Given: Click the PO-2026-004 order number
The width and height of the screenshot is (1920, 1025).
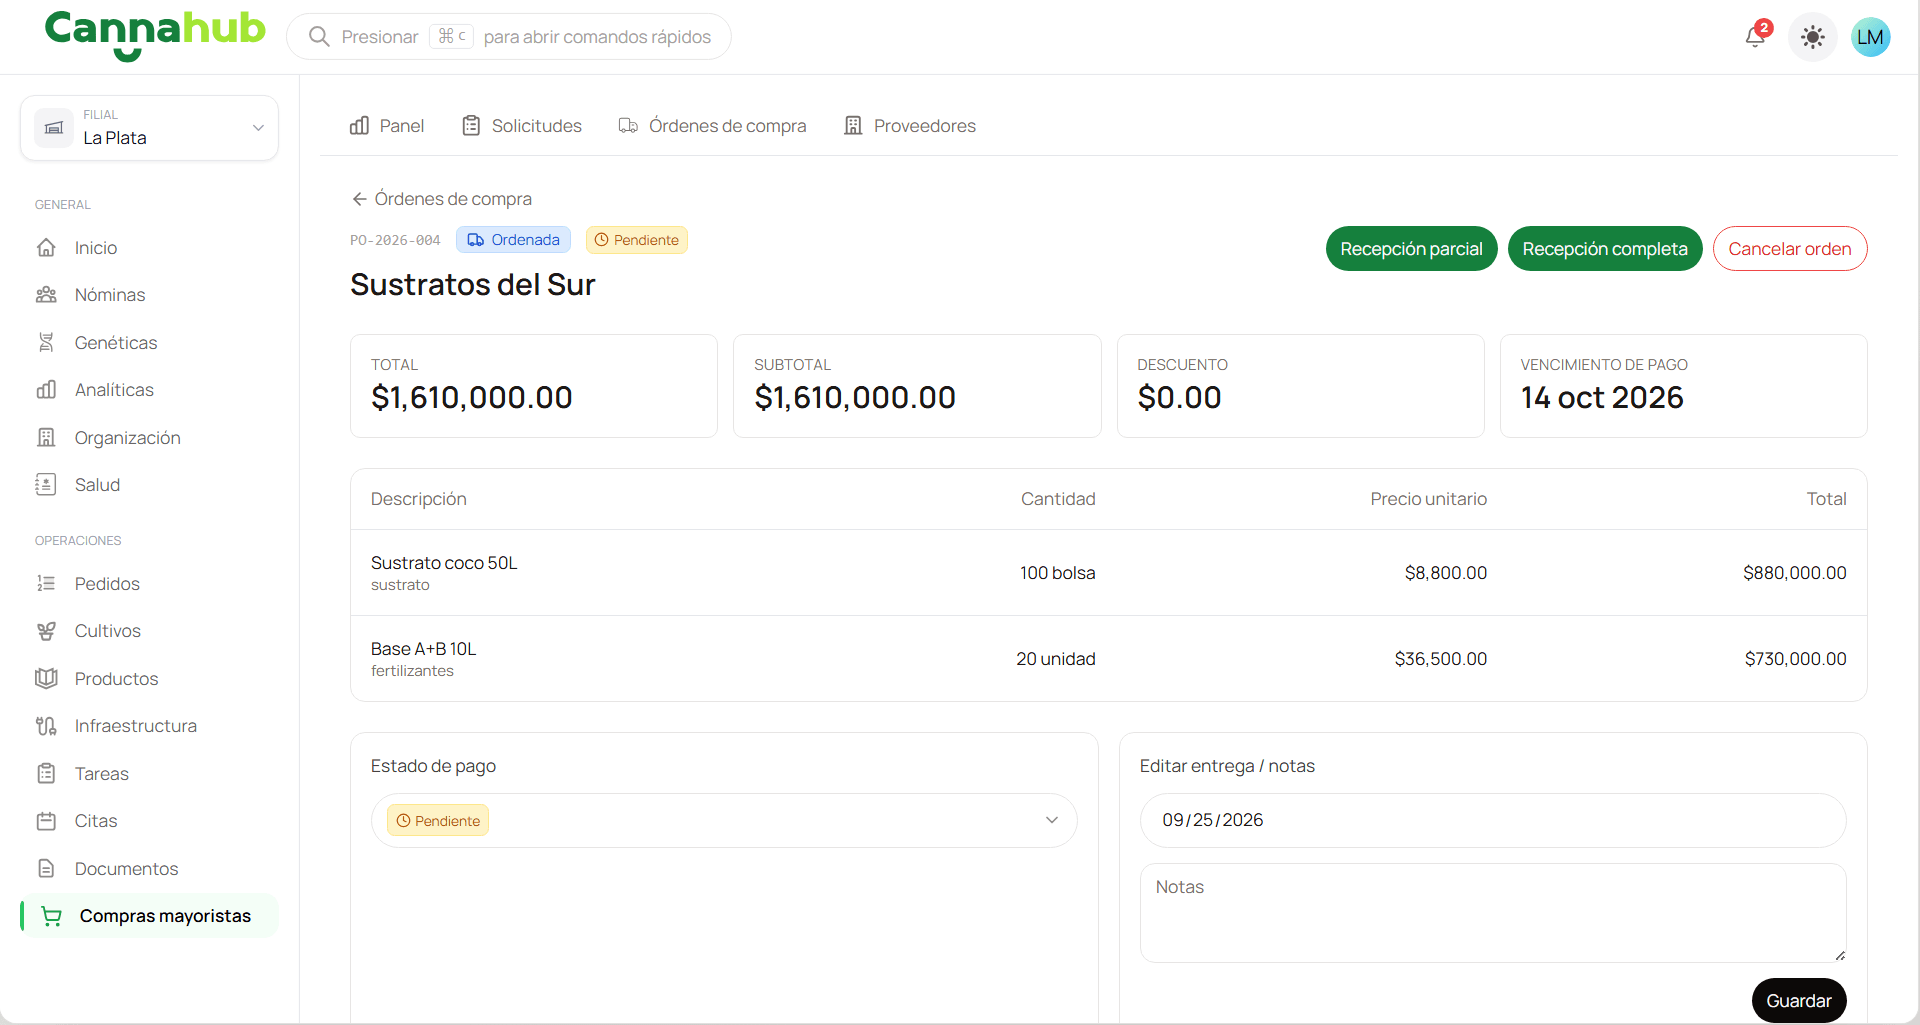Looking at the screenshot, I should click(395, 240).
